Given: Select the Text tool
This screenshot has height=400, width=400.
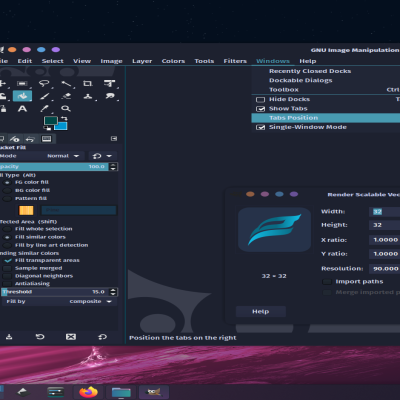Looking at the screenshot, I should 22,109.
